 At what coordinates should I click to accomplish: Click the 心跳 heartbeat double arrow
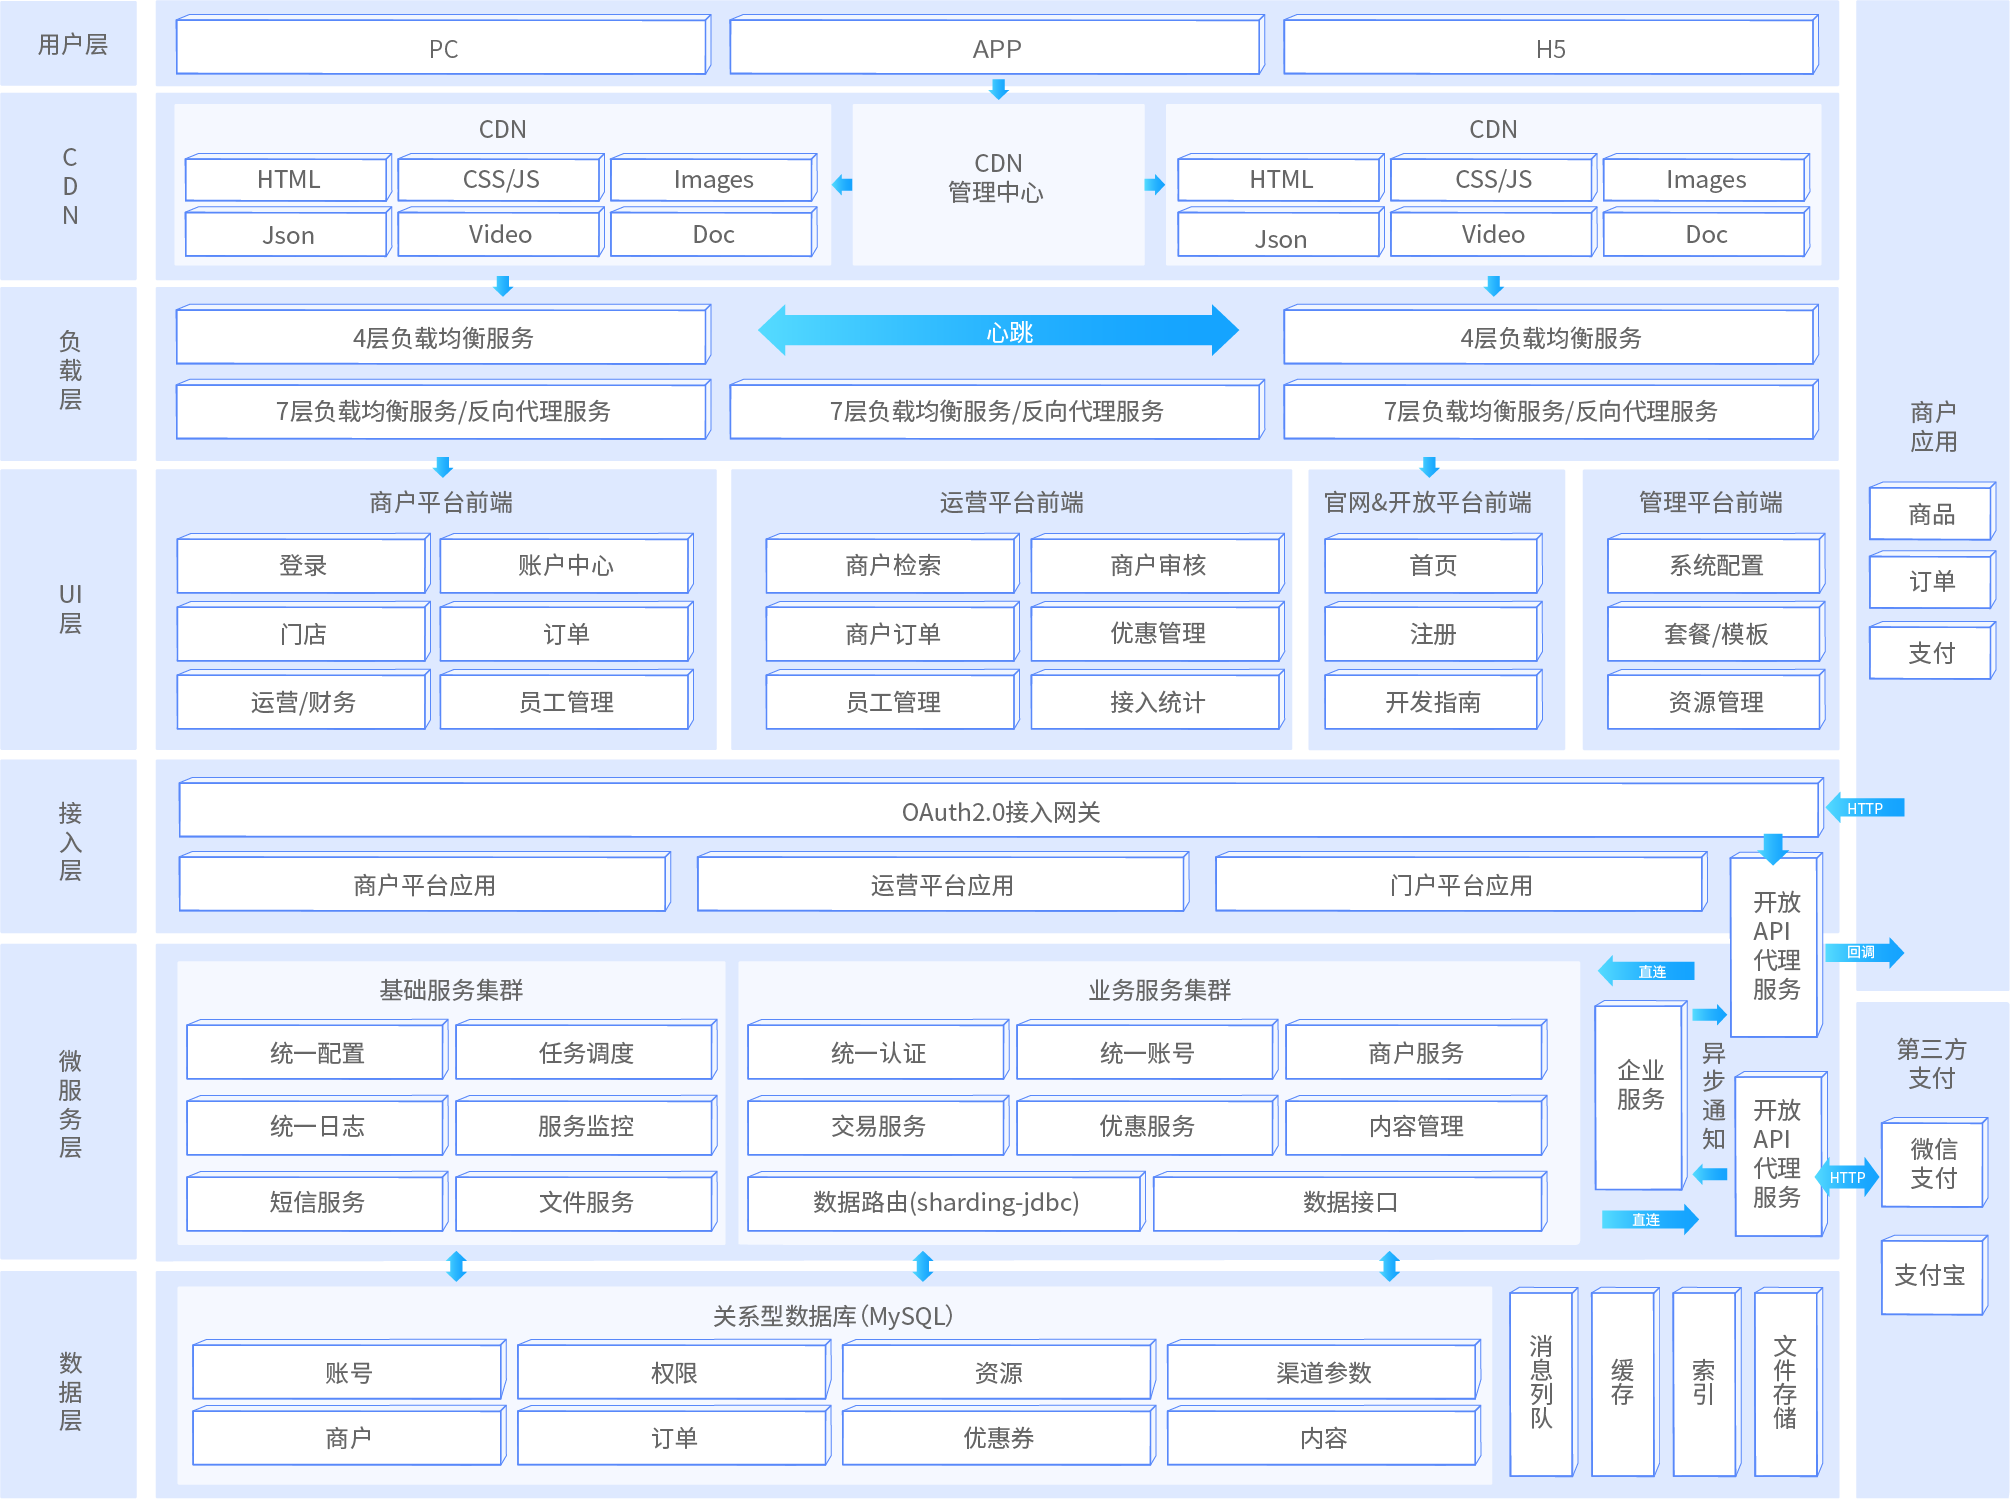[998, 331]
